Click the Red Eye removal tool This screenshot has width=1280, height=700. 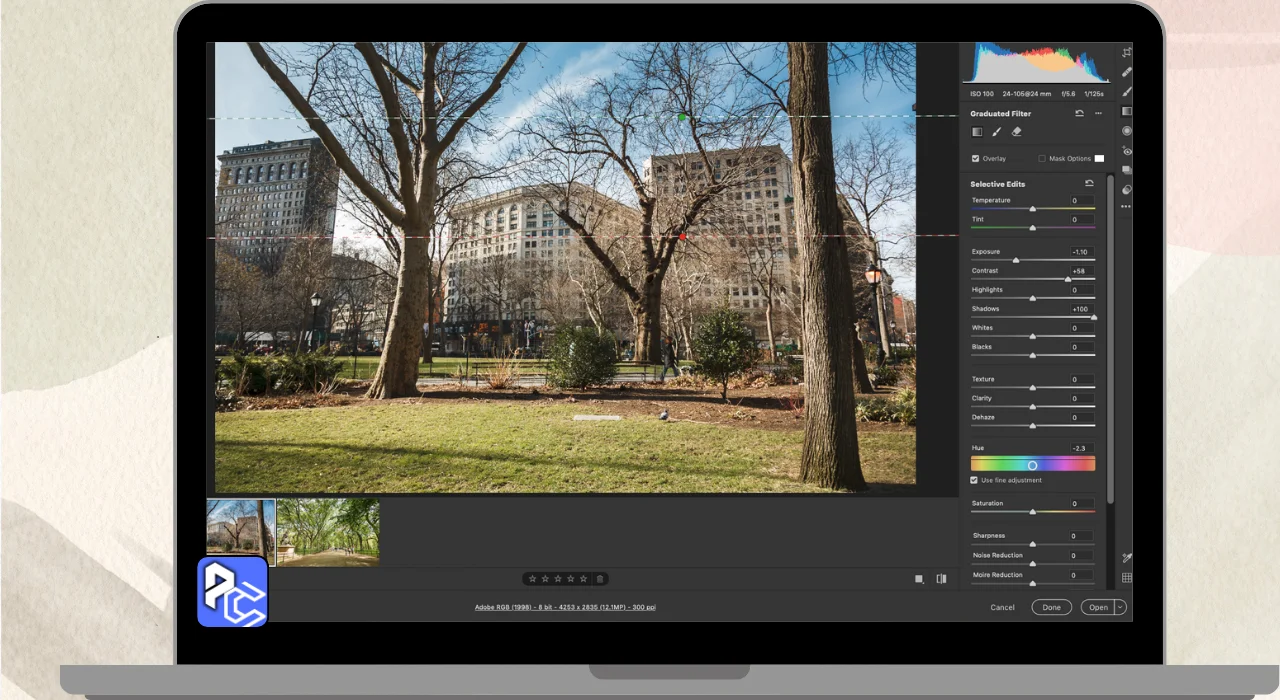1127,151
